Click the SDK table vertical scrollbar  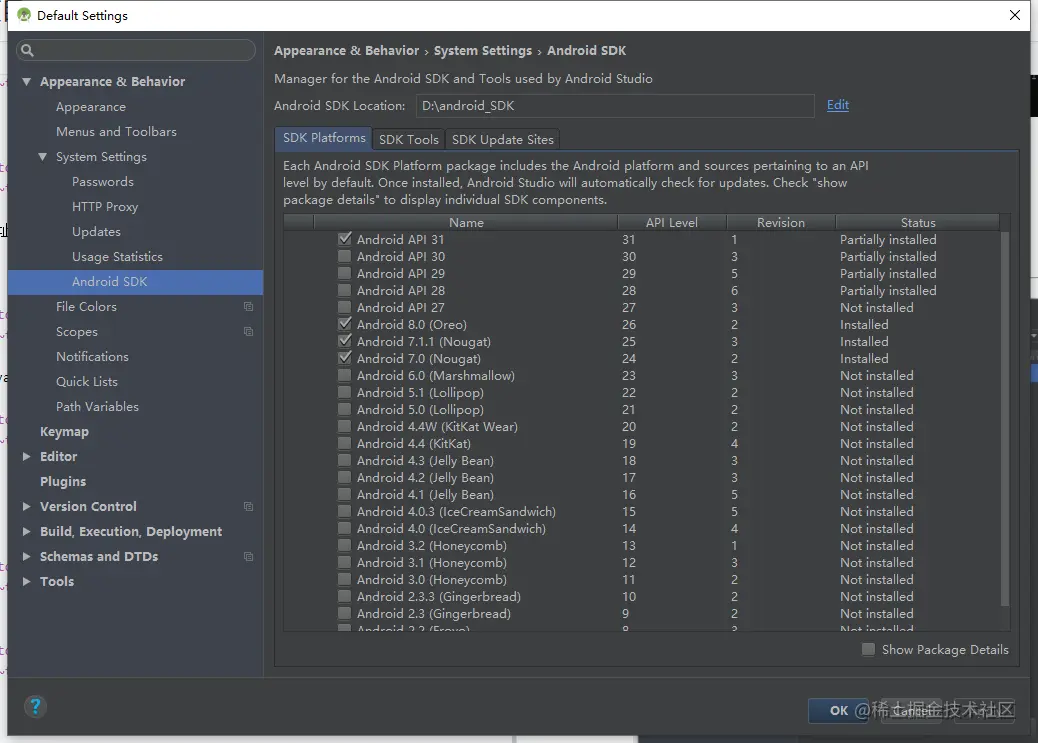tap(1004, 419)
